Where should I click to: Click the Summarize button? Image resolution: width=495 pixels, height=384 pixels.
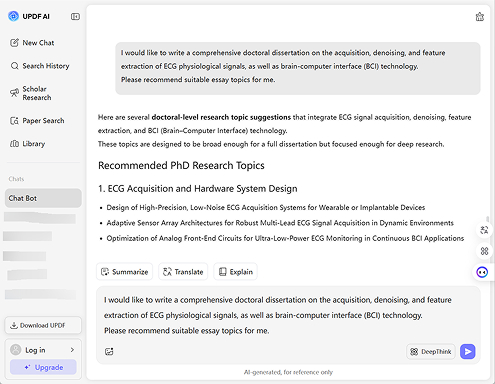pyautogui.click(x=124, y=272)
